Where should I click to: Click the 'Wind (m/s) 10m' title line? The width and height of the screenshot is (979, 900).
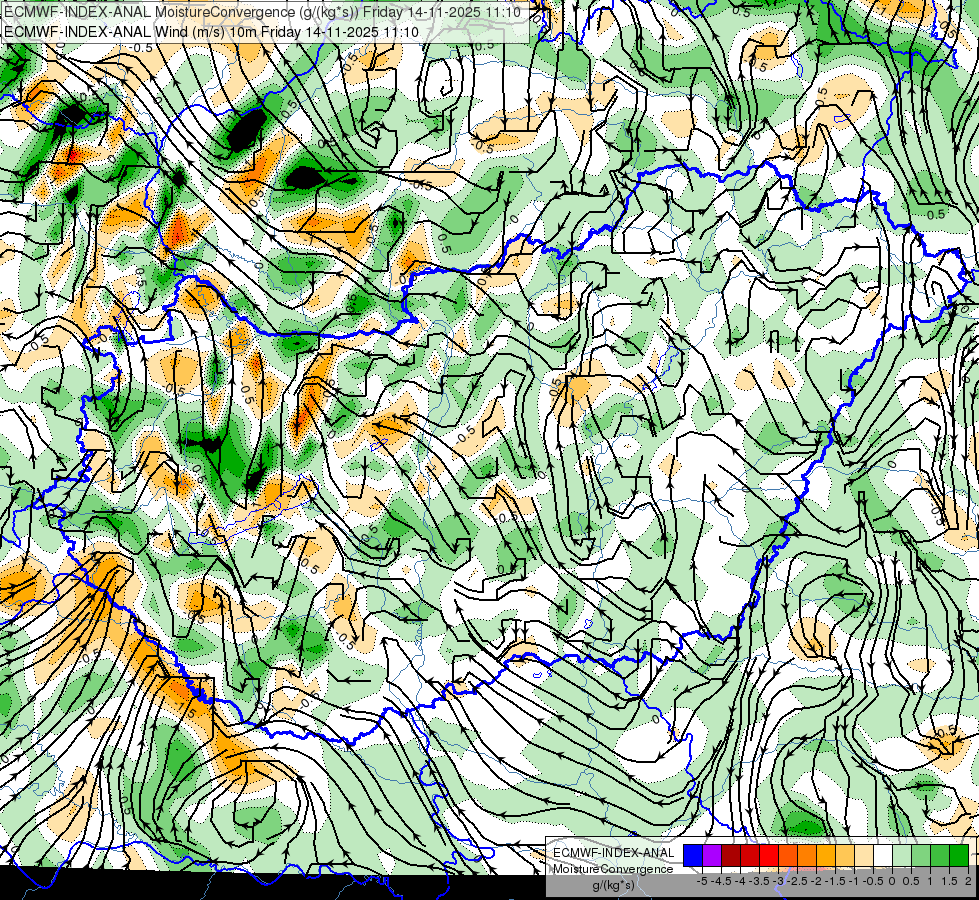pyautogui.click(x=211, y=32)
